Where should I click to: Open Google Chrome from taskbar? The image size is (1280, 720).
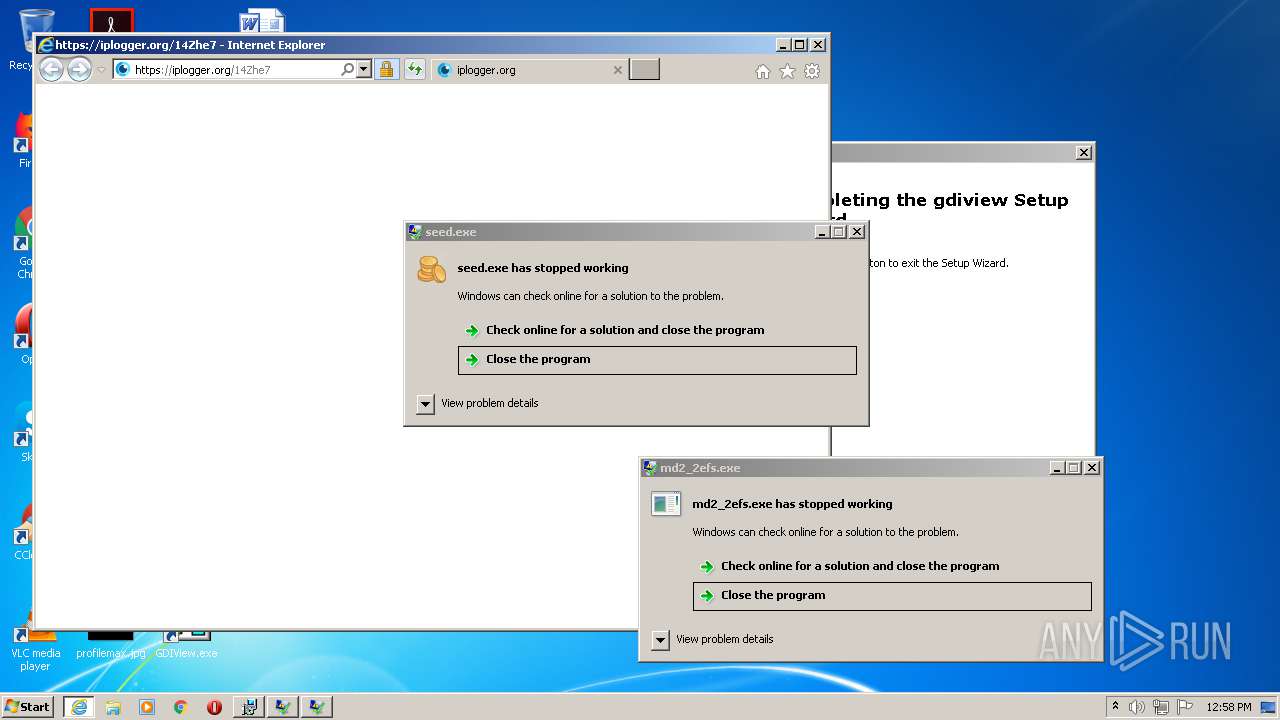tap(181, 707)
